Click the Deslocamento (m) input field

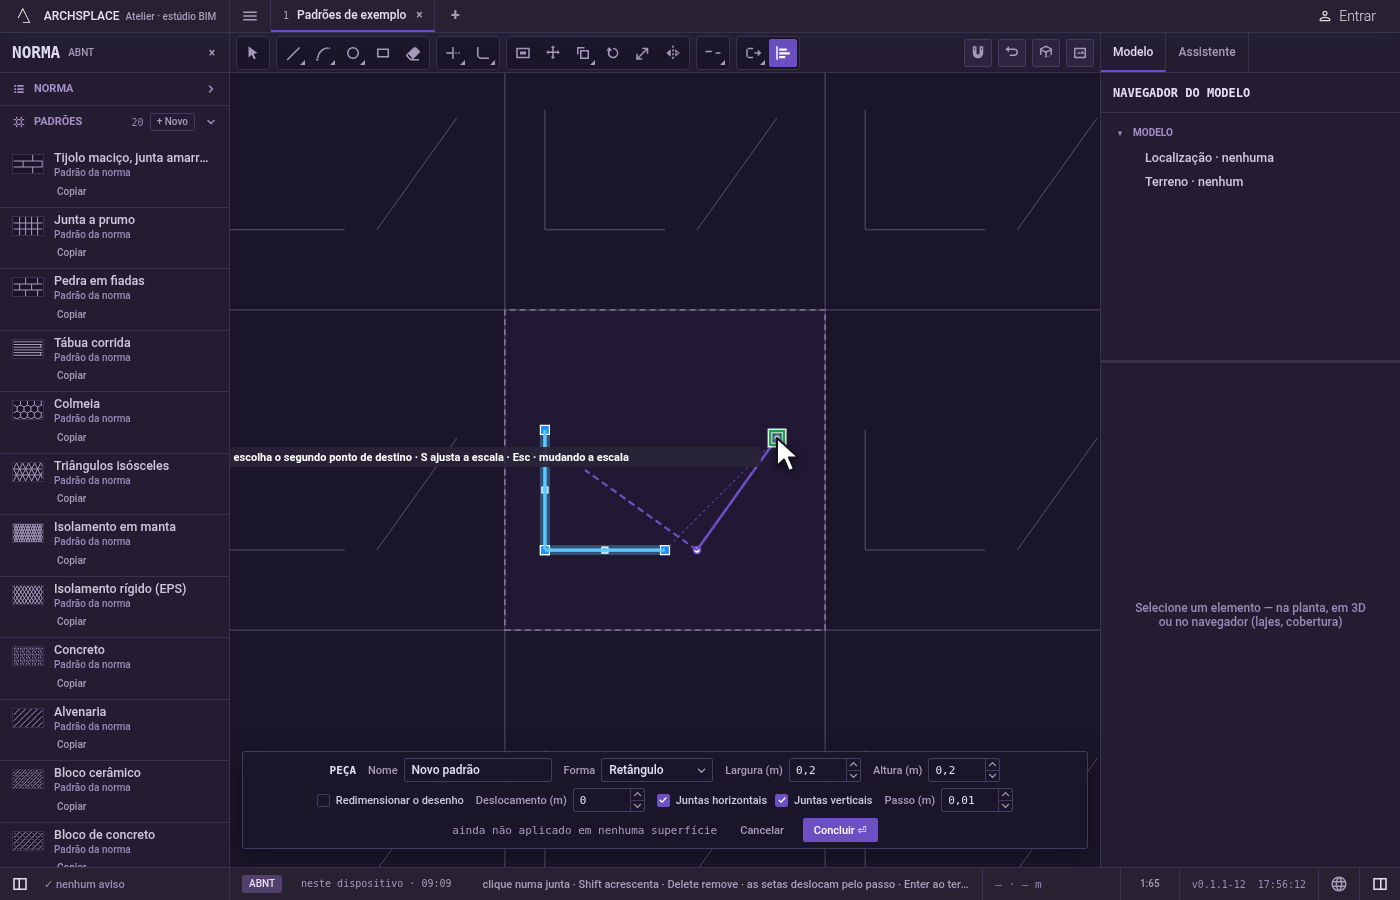601,800
